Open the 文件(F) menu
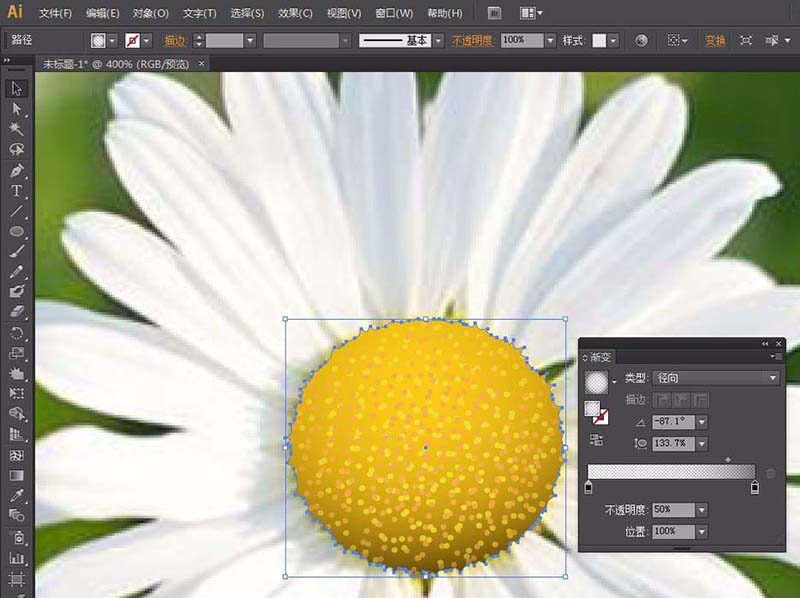The width and height of the screenshot is (800, 598). point(56,13)
